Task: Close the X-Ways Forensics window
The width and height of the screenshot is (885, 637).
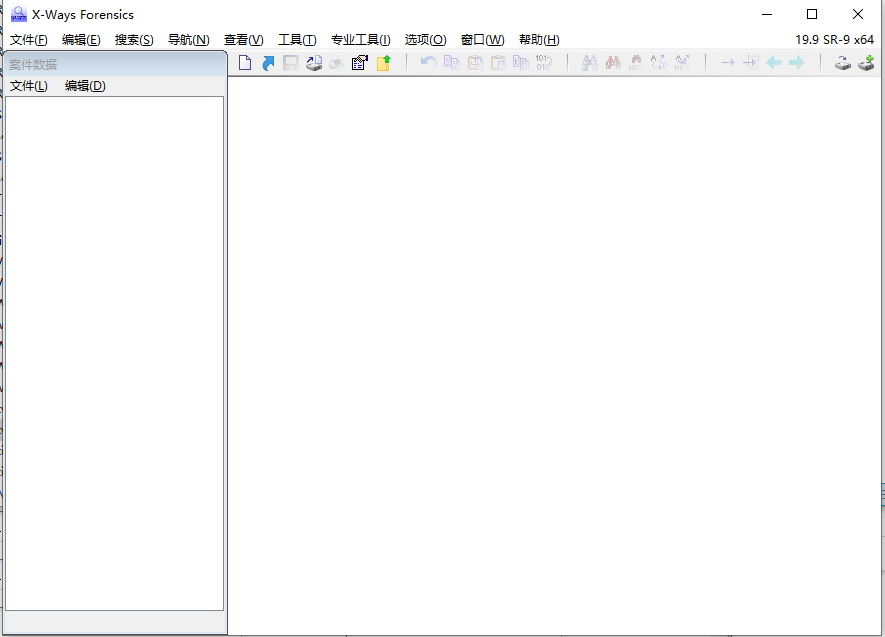Action: [858, 14]
